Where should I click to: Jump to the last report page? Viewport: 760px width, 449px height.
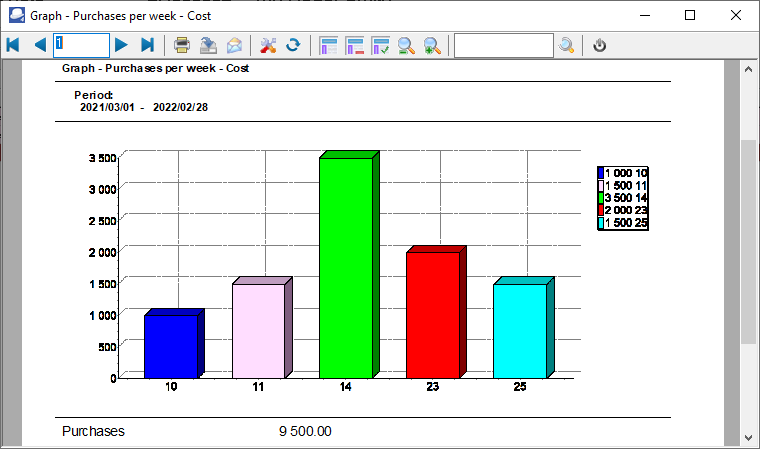click(147, 45)
